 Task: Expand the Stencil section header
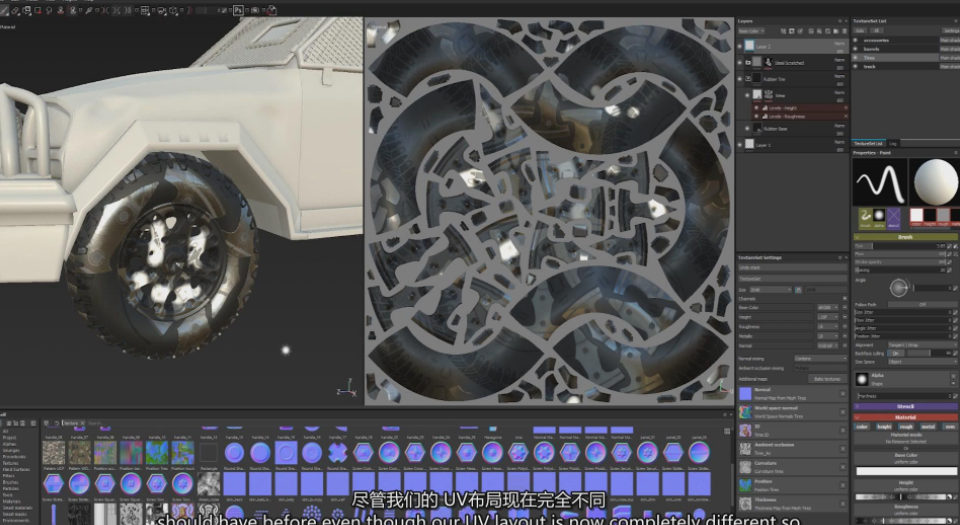(906, 406)
